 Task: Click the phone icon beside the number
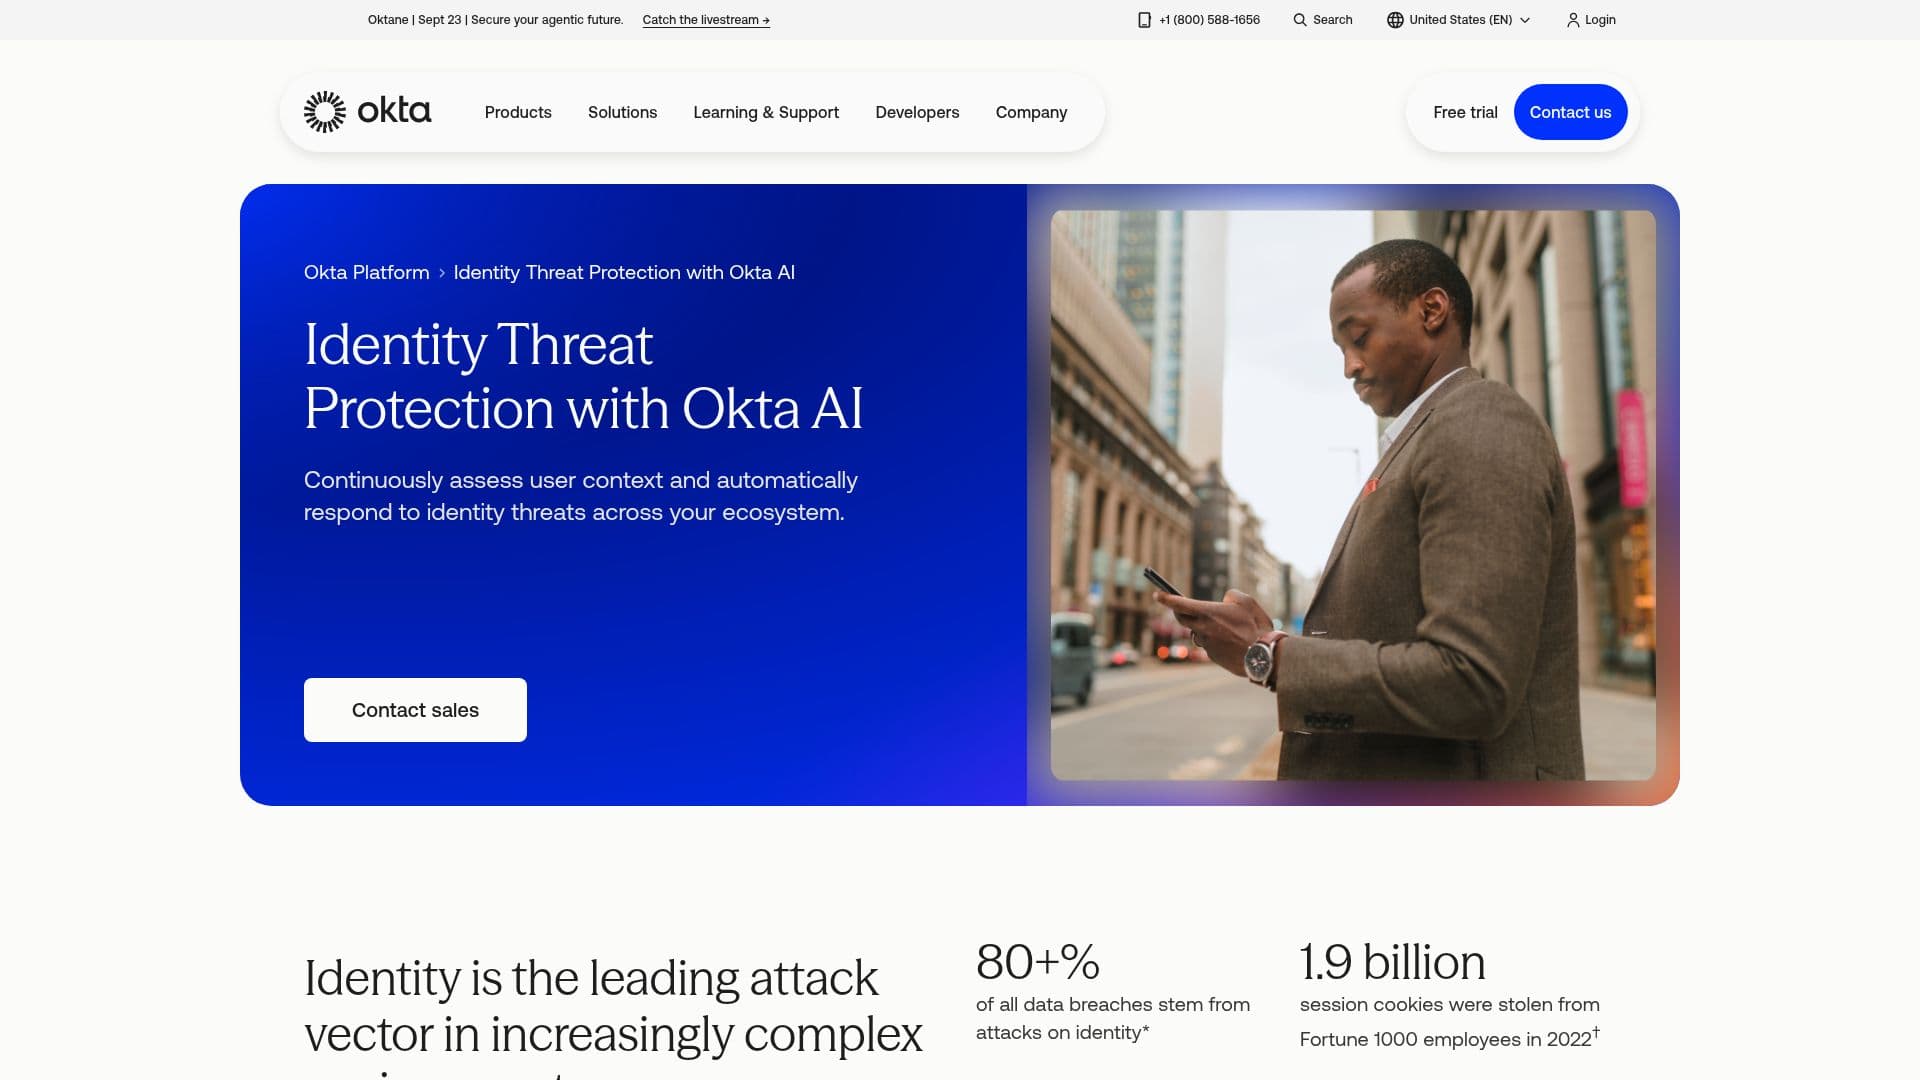[1144, 20]
